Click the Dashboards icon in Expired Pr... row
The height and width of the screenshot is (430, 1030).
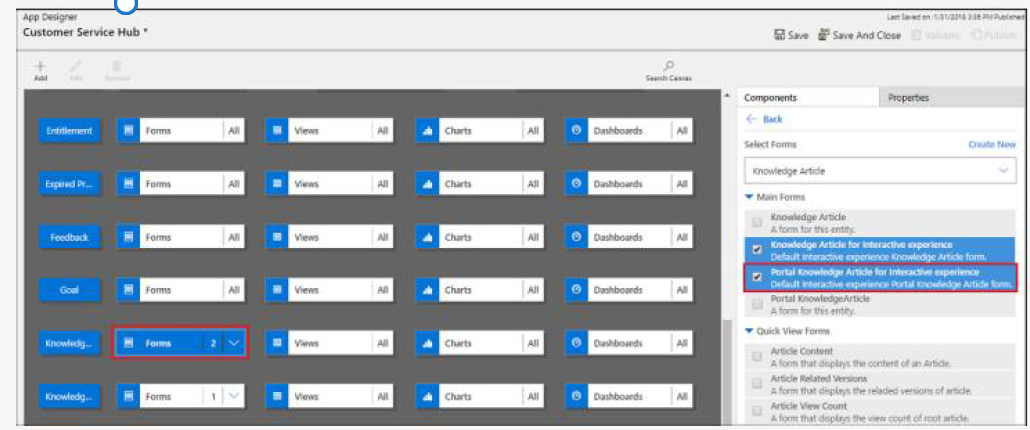coord(576,184)
